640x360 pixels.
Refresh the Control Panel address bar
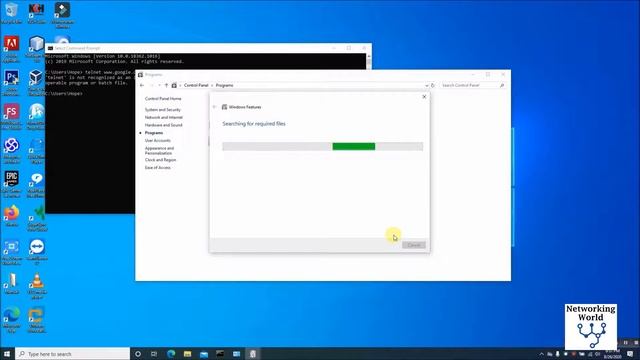point(433,85)
